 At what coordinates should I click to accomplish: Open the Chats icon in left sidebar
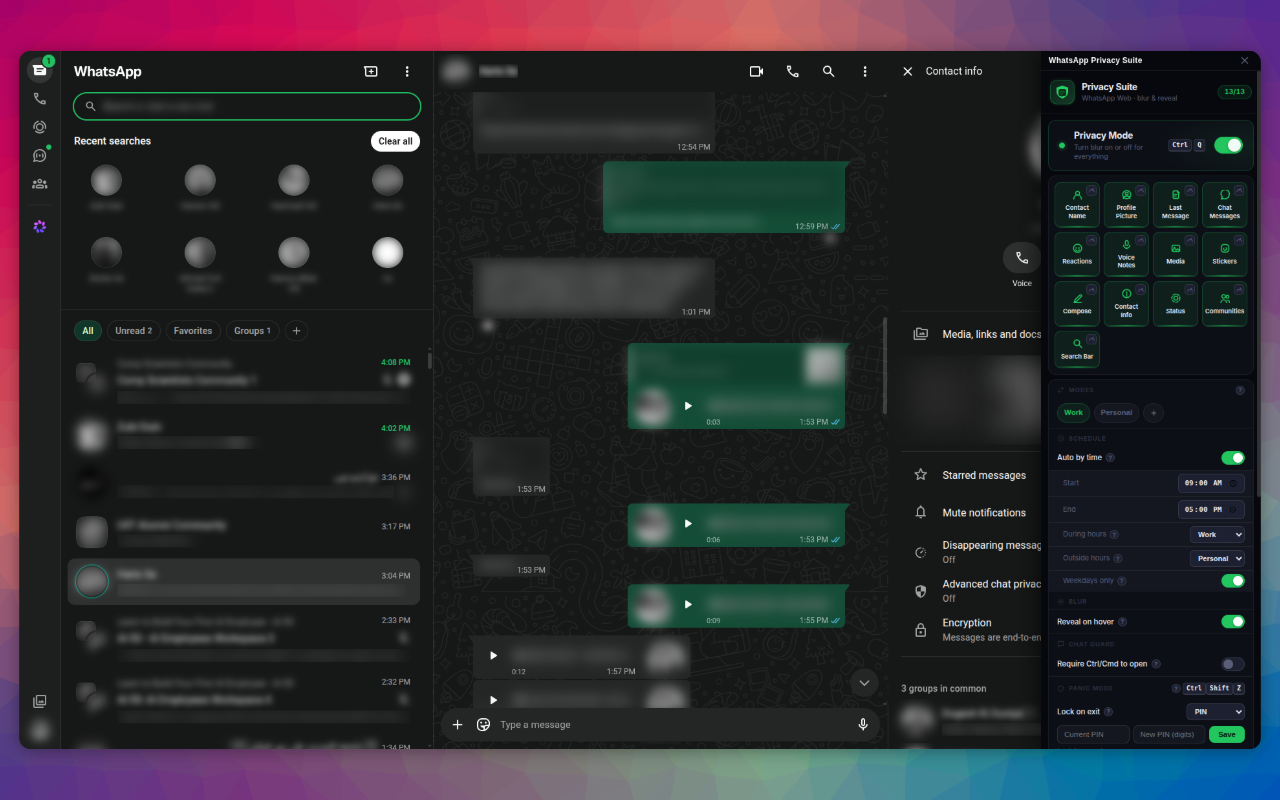(39, 70)
